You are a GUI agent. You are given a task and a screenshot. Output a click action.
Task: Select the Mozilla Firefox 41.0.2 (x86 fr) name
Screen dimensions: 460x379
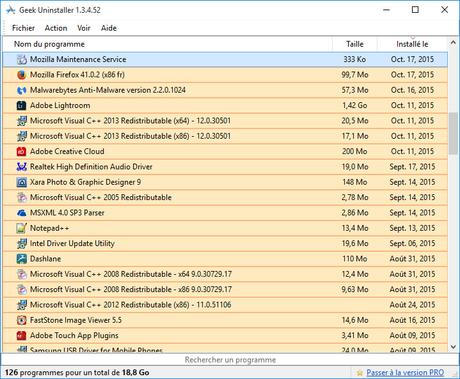click(x=77, y=75)
